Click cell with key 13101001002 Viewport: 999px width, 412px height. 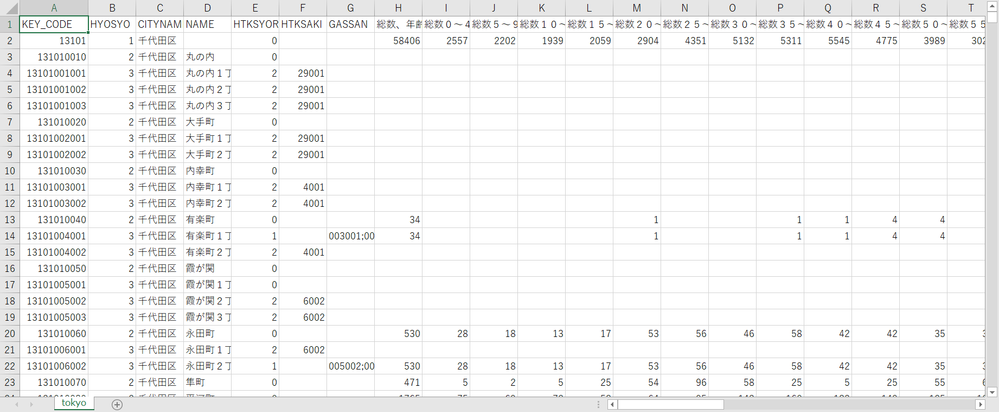pos(54,89)
